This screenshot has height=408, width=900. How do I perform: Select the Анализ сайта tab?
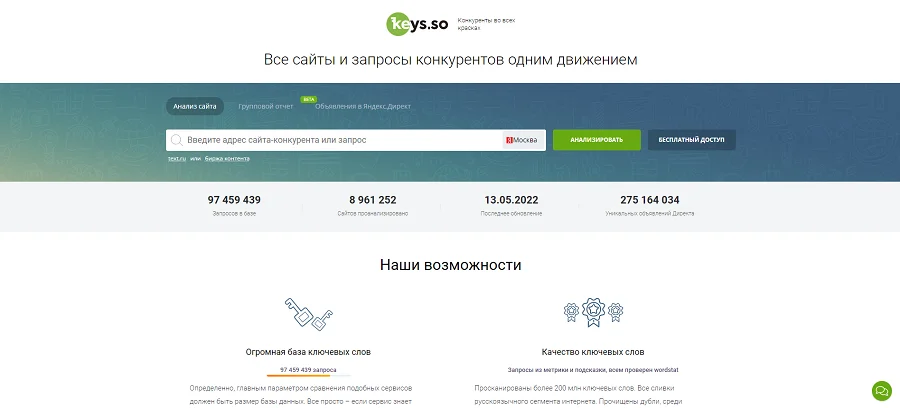pos(194,106)
